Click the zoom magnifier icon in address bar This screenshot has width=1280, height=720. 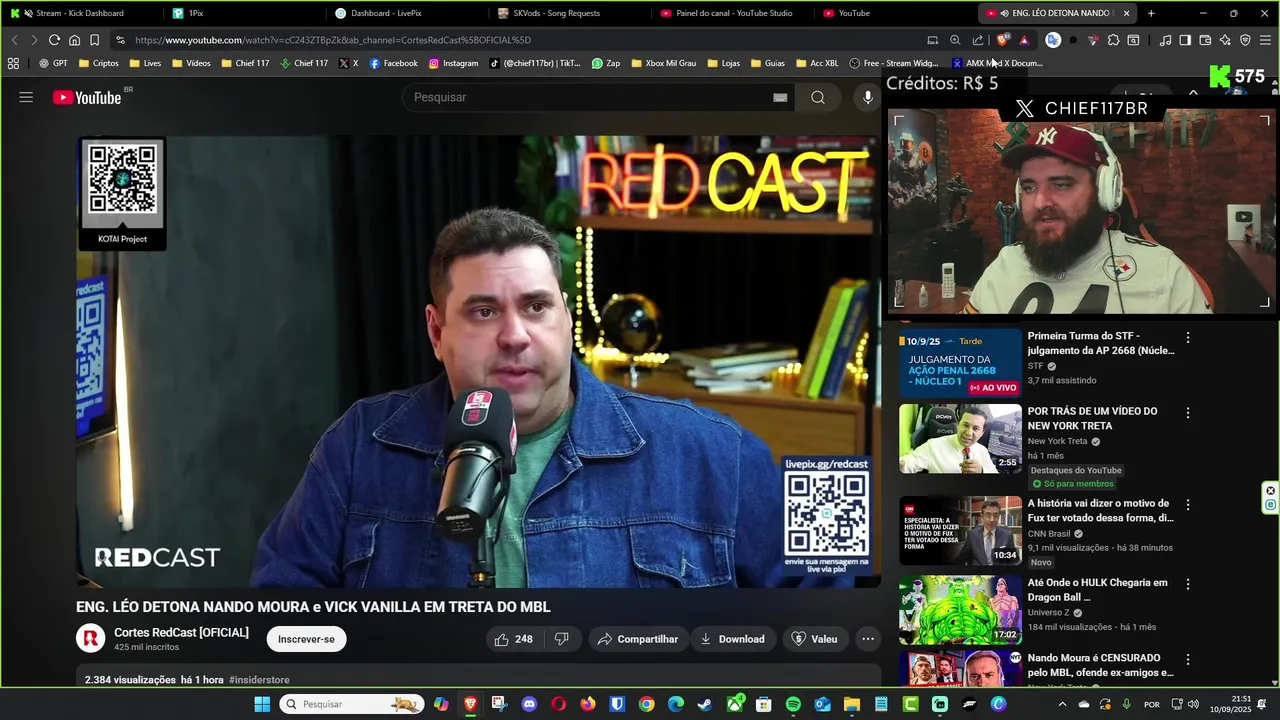coord(955,40)
